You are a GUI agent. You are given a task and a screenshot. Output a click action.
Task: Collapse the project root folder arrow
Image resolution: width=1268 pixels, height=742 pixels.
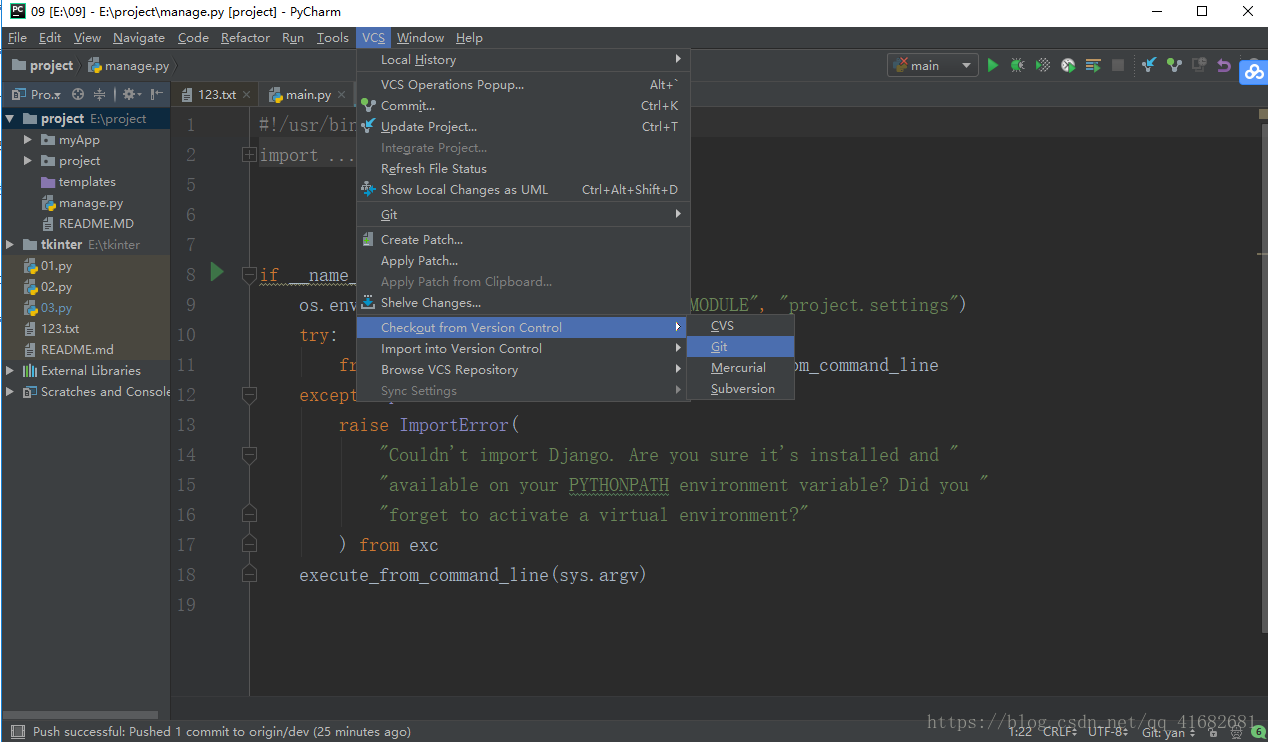(10, 118)
